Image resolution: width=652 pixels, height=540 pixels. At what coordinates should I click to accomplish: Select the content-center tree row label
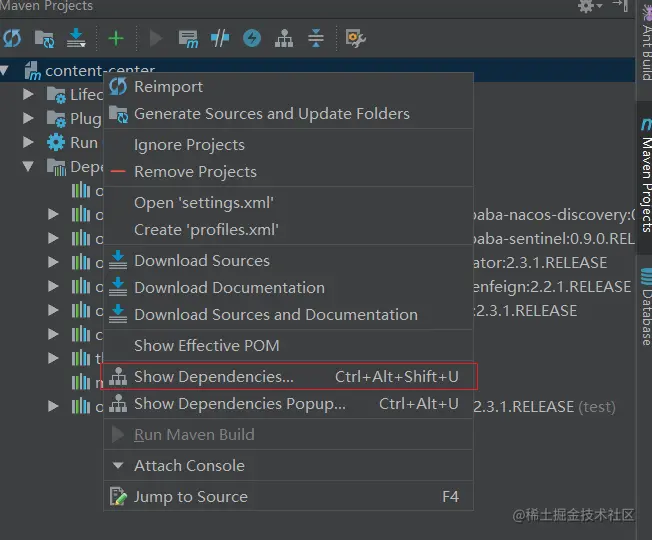point(100,71)
